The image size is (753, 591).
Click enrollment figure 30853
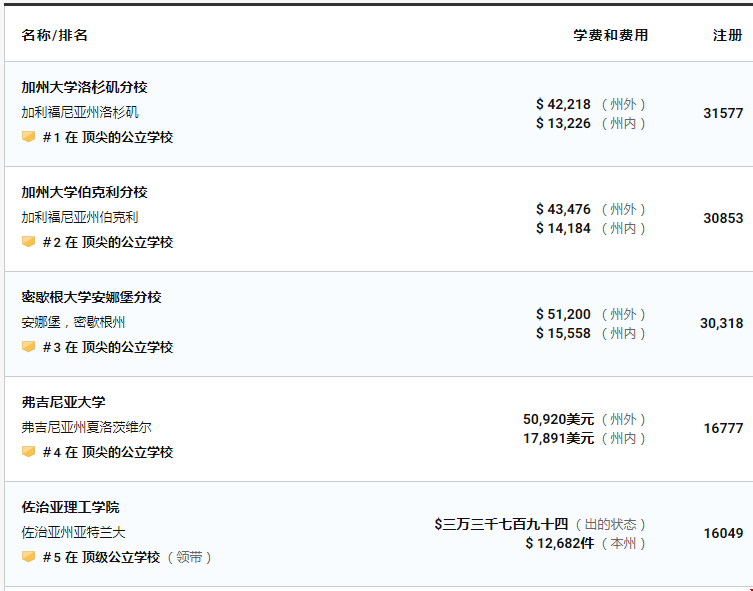tap(723, 218)
